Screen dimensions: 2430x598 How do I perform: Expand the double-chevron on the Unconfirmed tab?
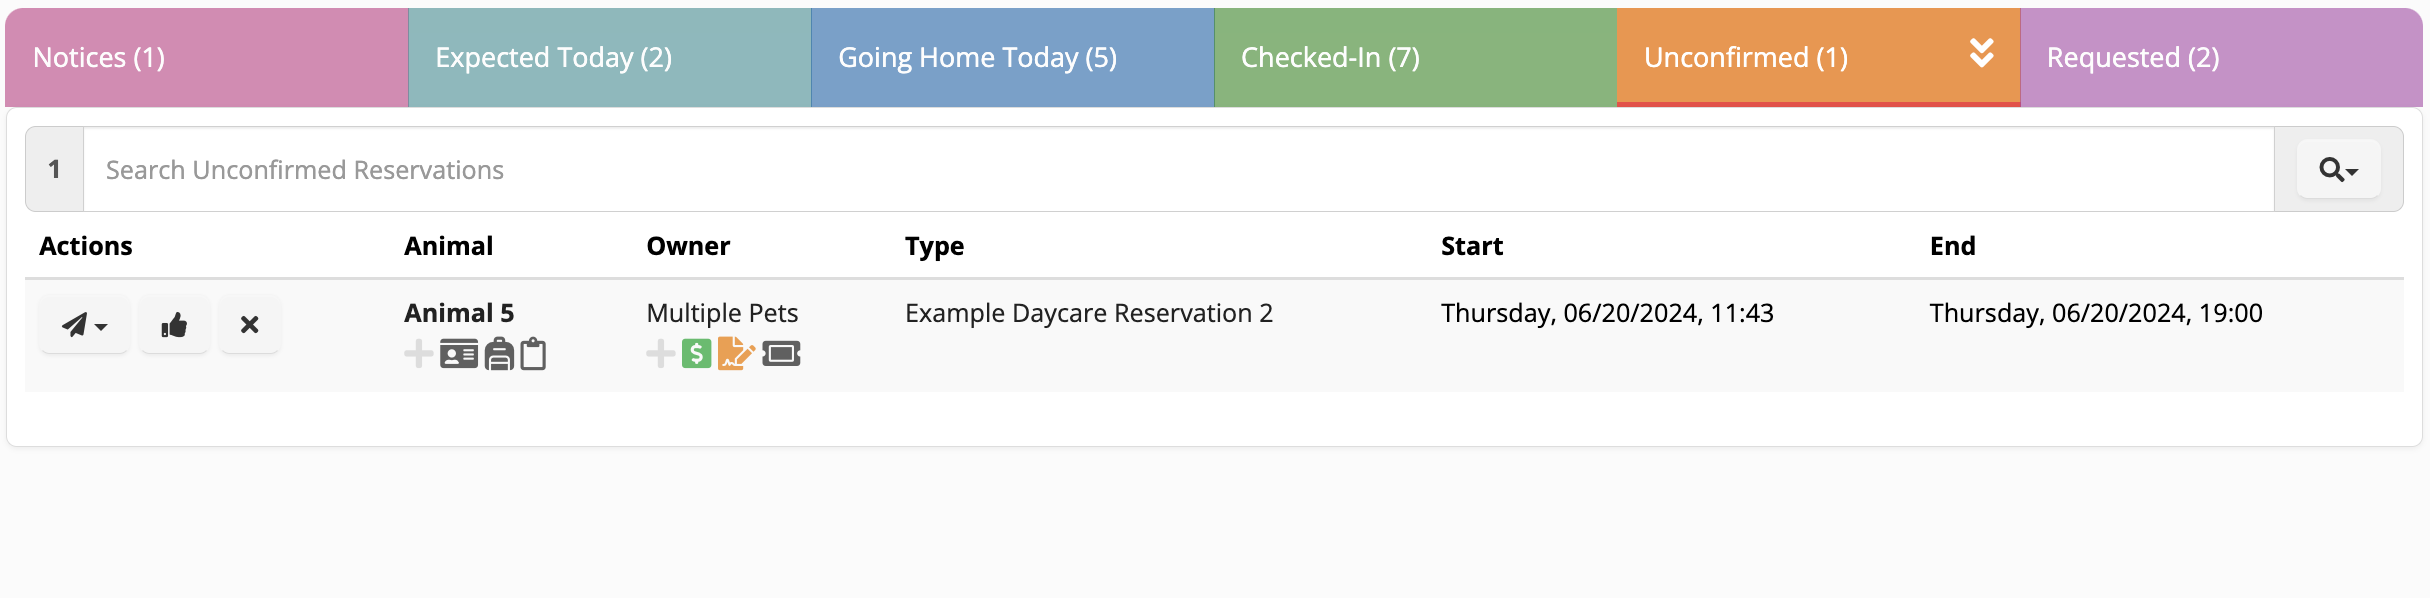(x=1982, y=56)
